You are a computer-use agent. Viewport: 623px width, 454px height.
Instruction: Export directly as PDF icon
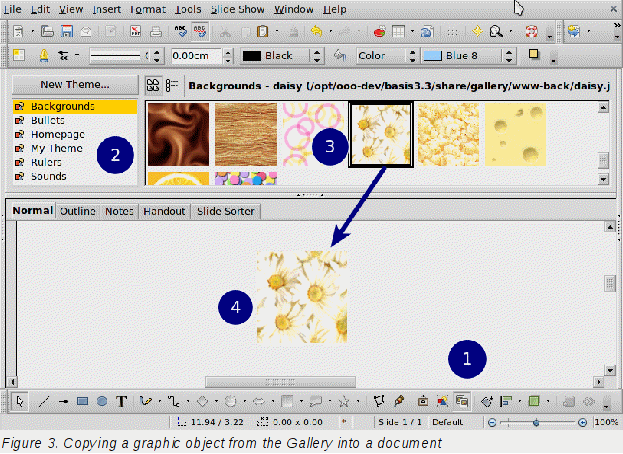coord(136,31)
